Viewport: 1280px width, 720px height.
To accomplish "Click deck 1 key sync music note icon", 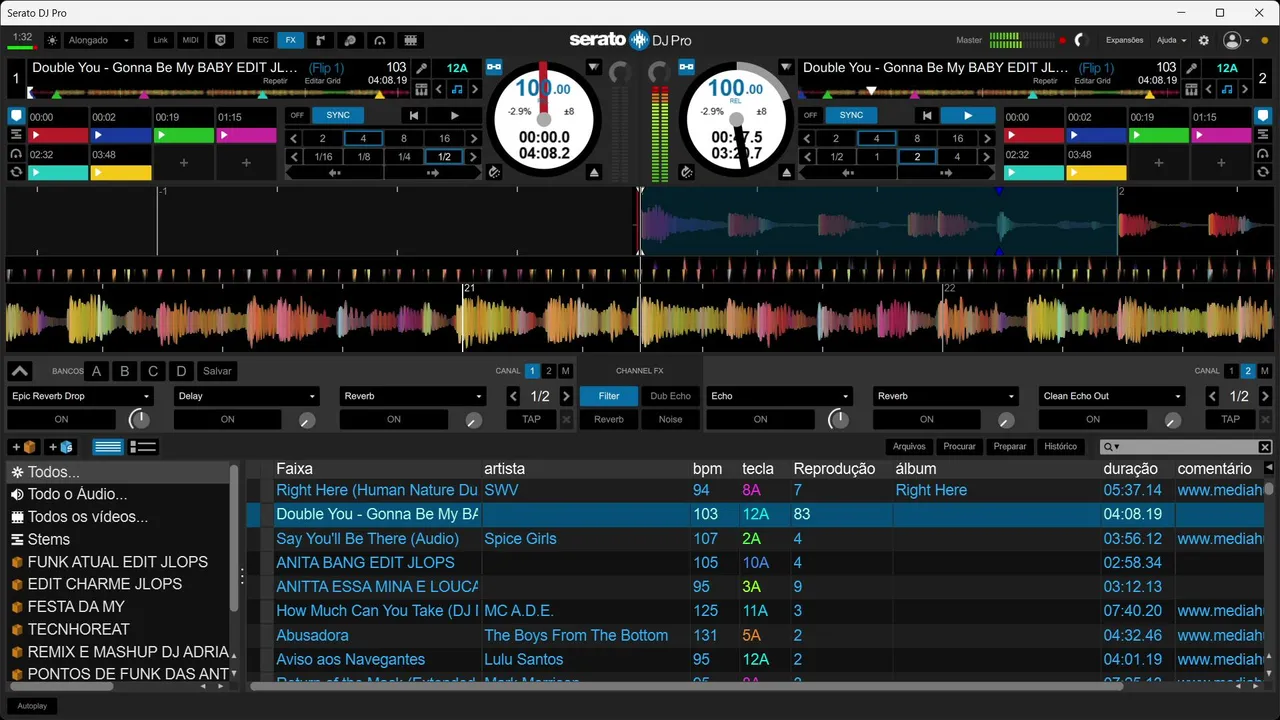I will [x=457, y=89].
